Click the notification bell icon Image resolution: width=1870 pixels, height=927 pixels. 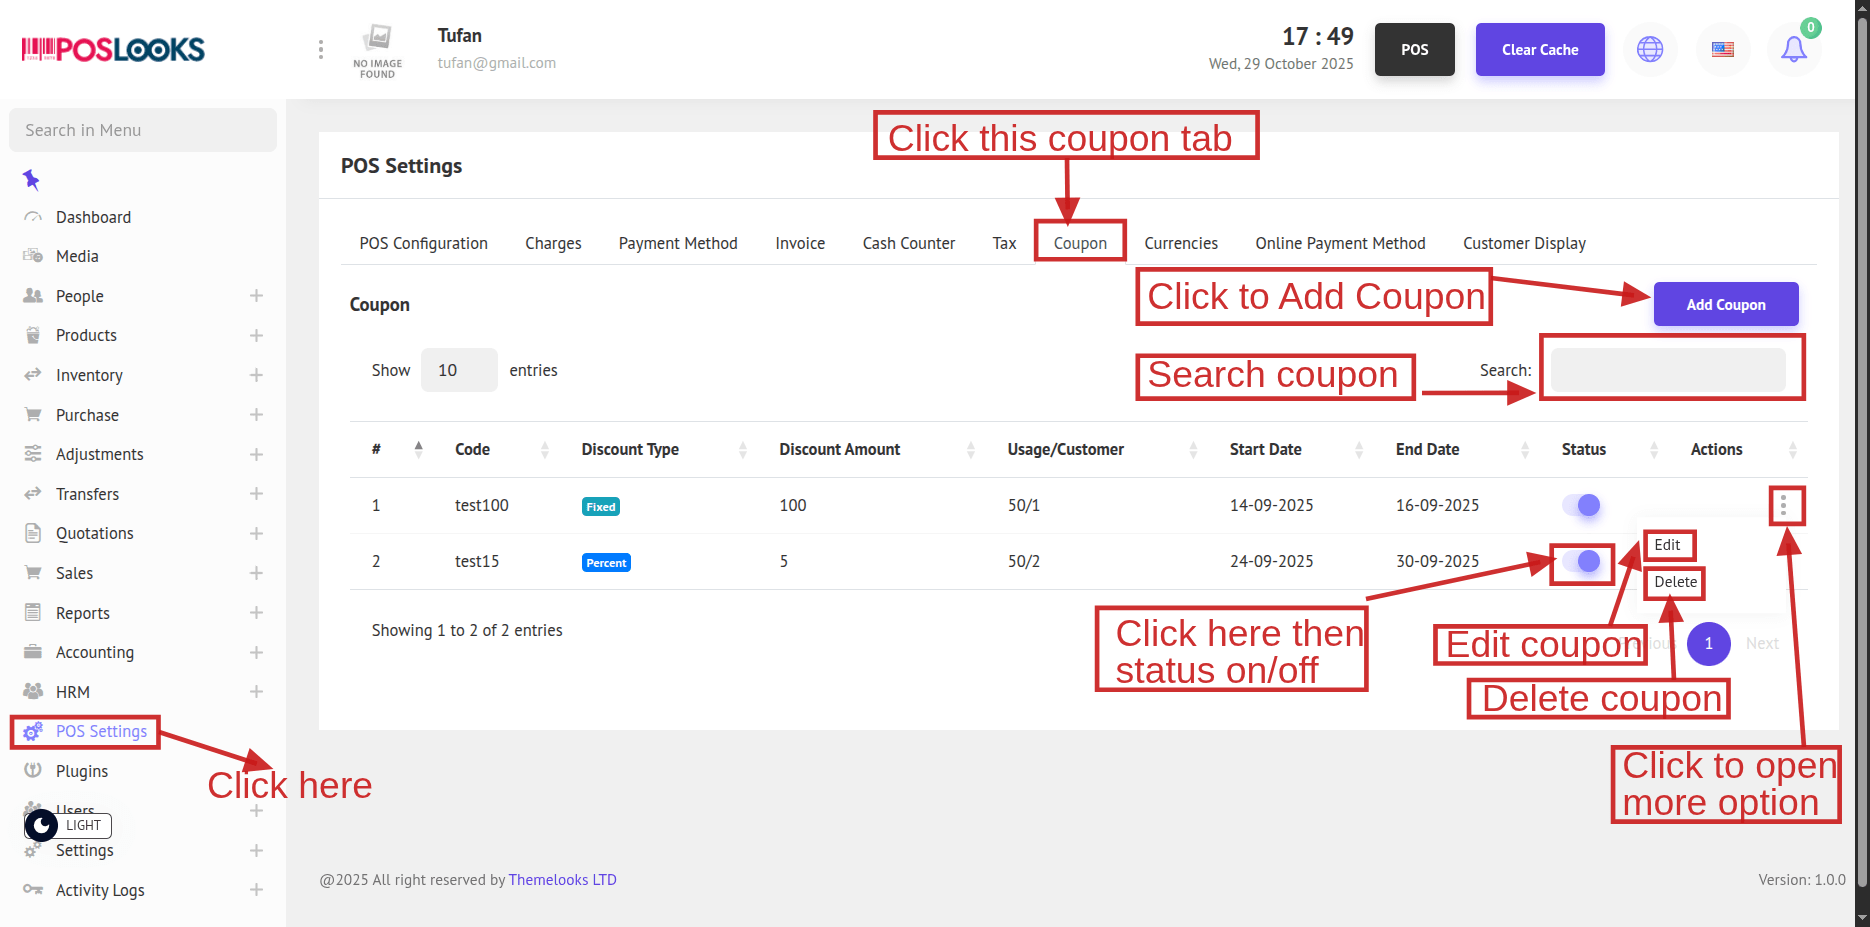coord(1794,49)
